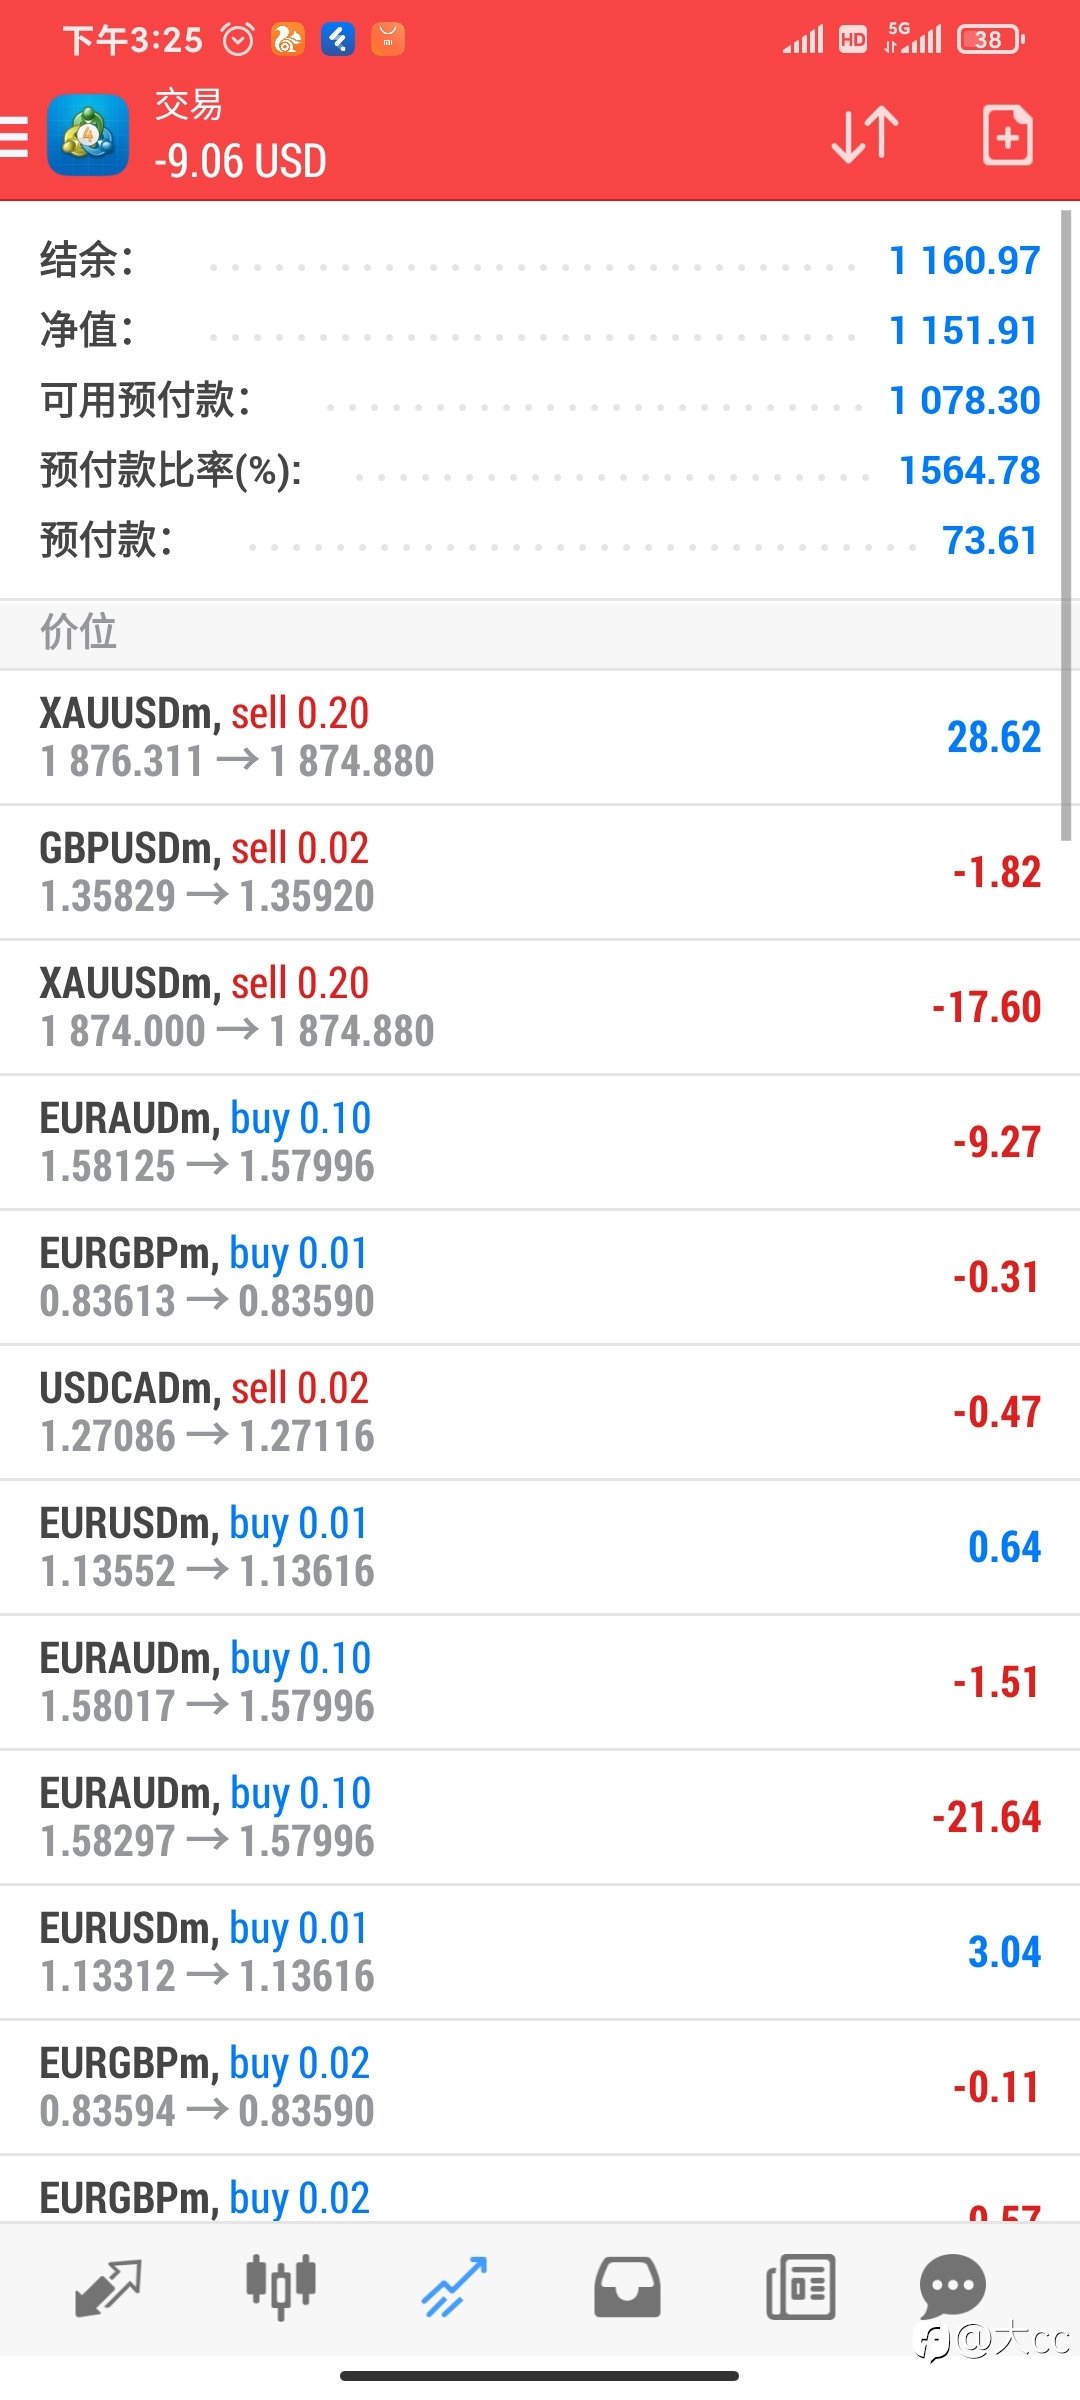Screen dimensions: 1080x2400
Task: Open the EURAUDm buy position at 1.58125
Action: (540, 1142)
